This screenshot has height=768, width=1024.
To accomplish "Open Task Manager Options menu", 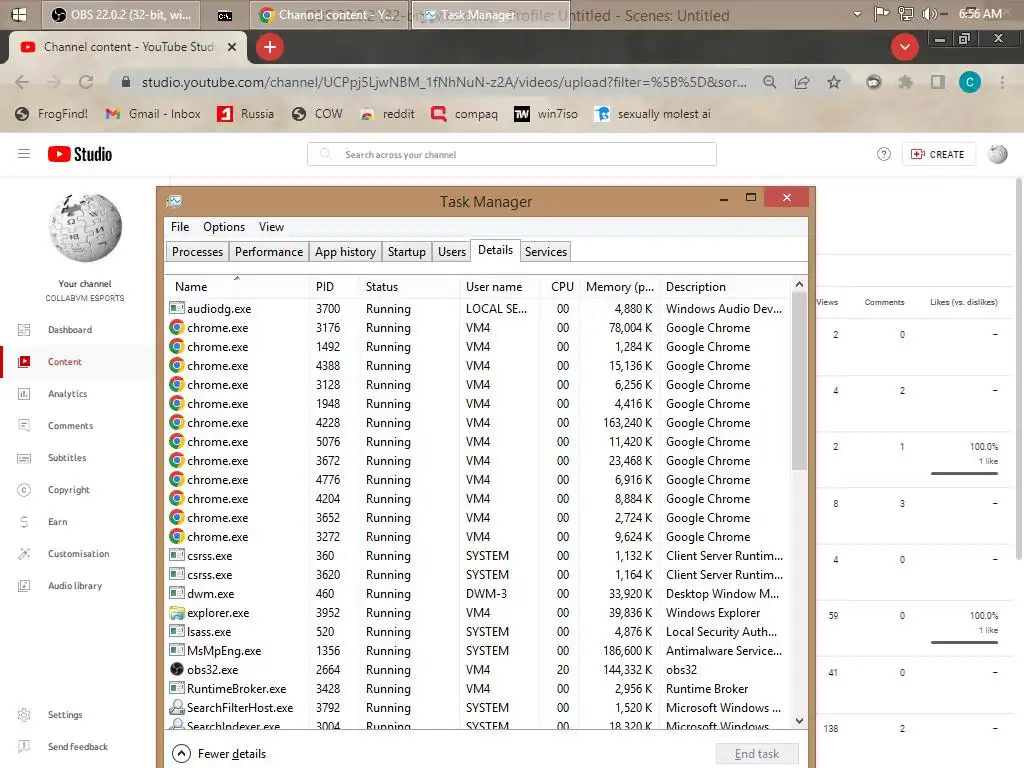I will click(x=224, y=227).
